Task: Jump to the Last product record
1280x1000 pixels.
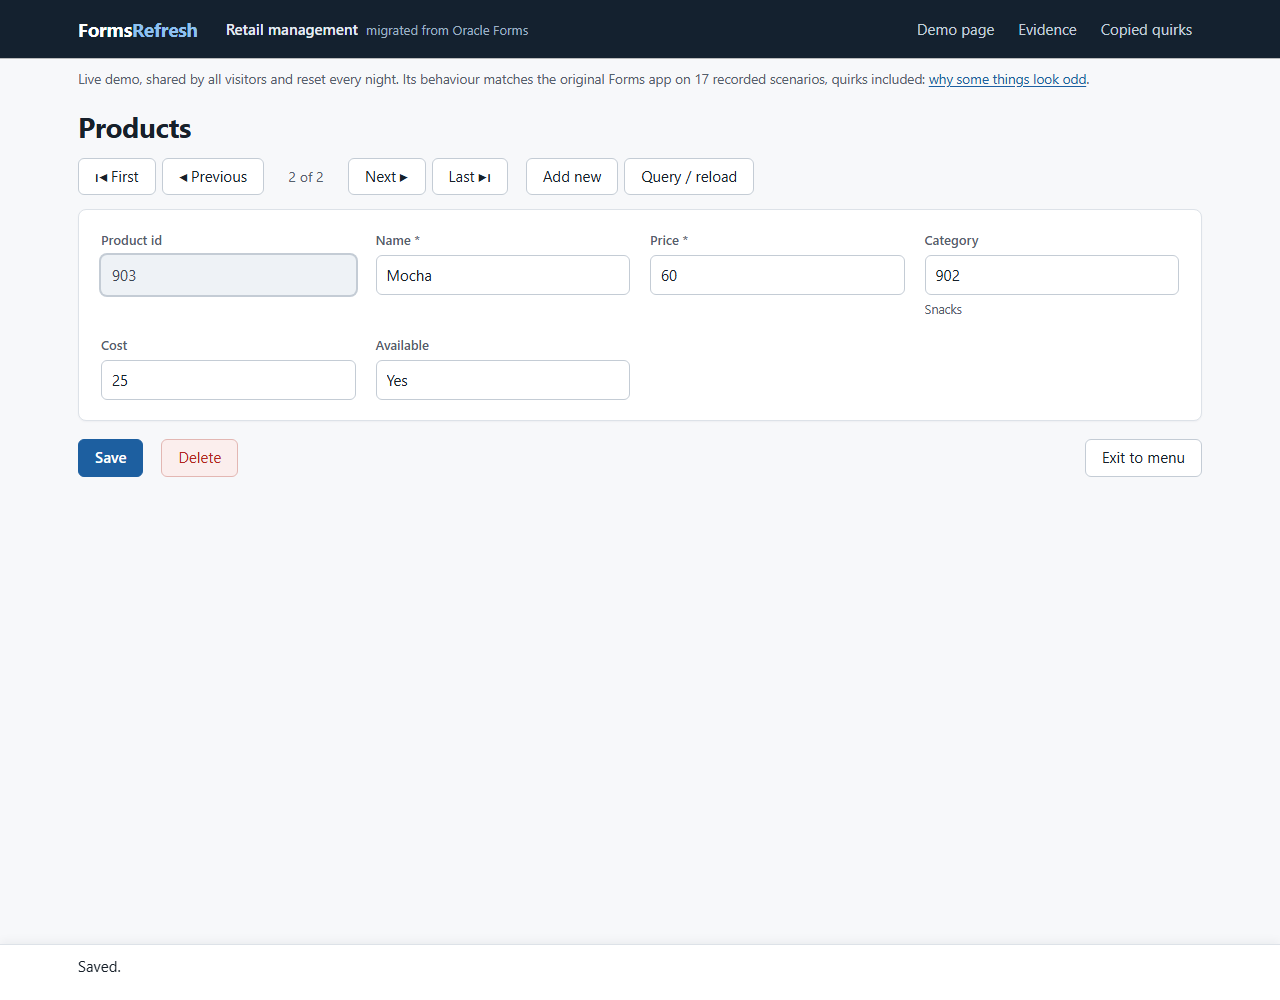Action: pyautogui.click(x=470, y=177)
